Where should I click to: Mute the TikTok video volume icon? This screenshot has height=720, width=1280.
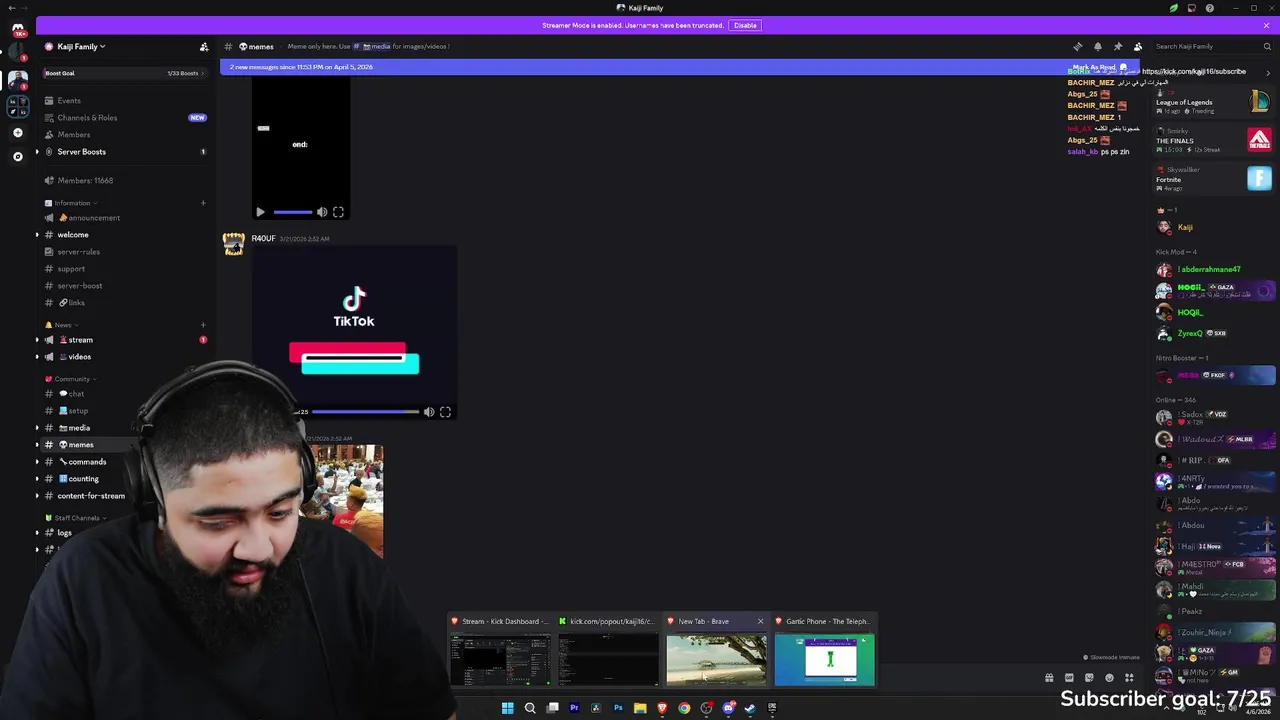[429, 412]
